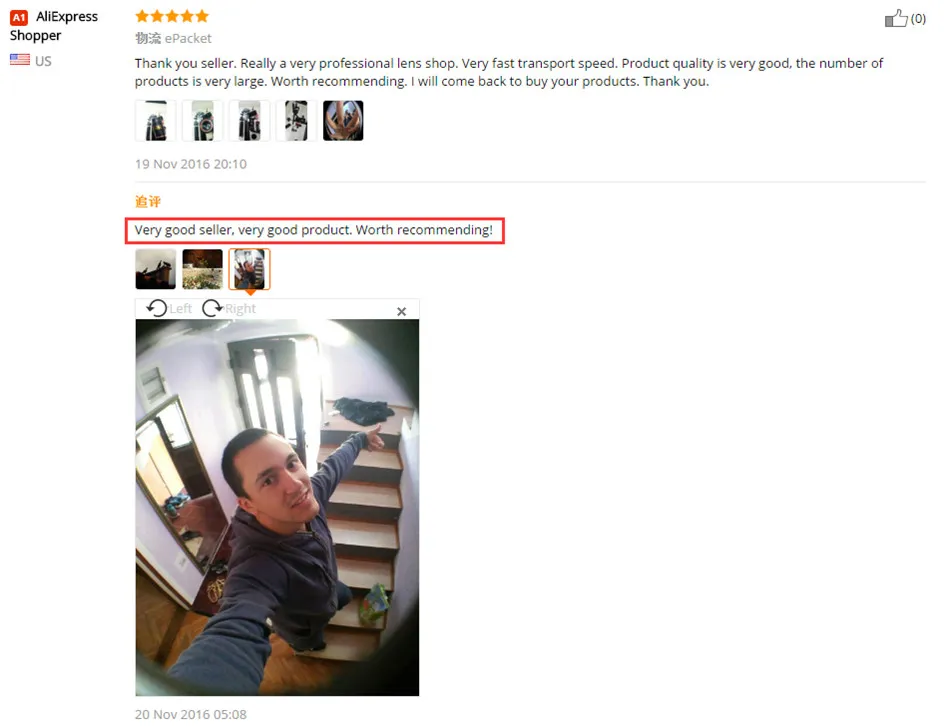Screen dimensions: 950x726
Task: Click the 'Left' rotate label
Action: coord(181,308)
